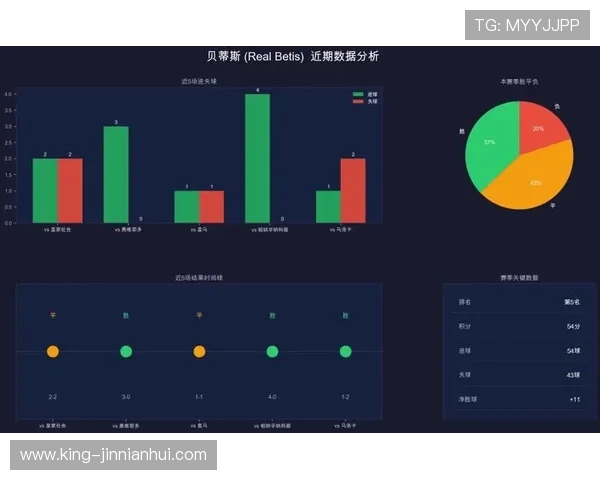Click the 1-1 score label
This screenshot has width=600, height=480.
coord(199,397)
